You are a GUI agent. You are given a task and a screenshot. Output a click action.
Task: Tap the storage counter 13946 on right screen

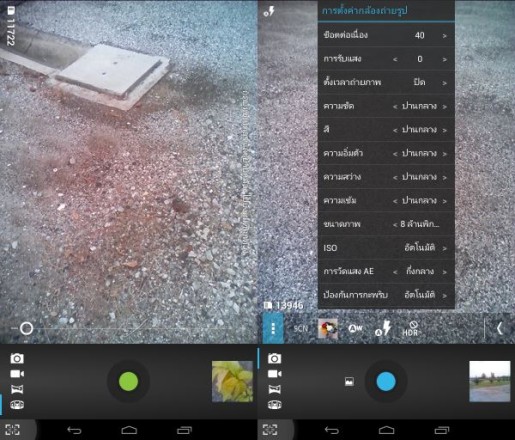pos(284,305)
